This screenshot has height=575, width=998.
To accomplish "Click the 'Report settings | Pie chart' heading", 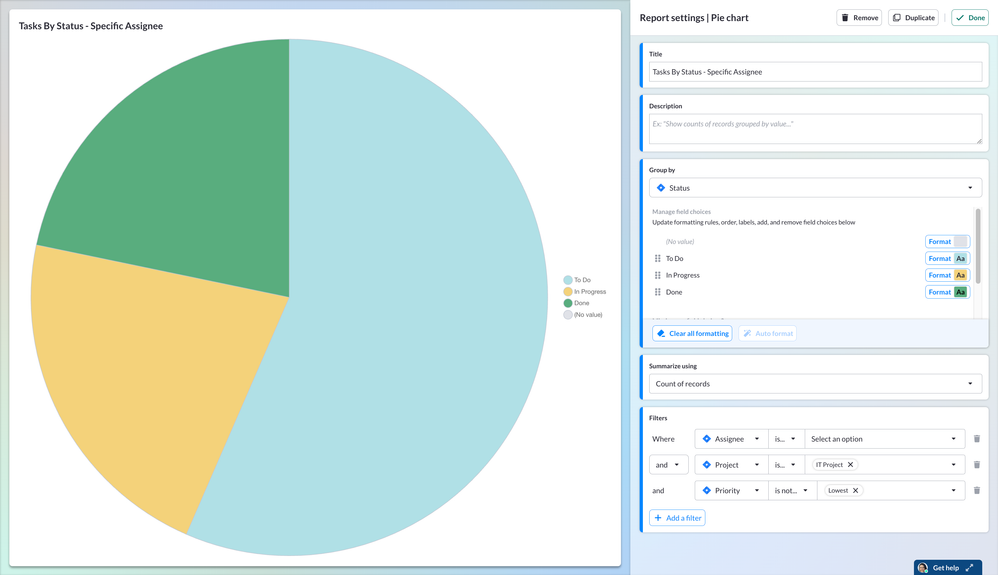I will (694, 18).
